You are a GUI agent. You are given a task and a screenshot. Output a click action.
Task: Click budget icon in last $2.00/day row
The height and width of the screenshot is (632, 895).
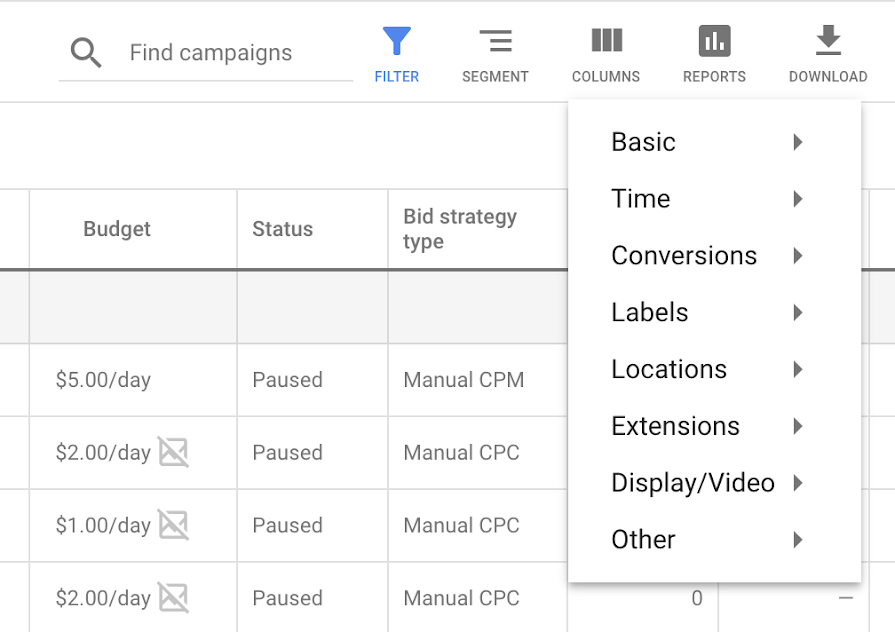click(173, 598)
